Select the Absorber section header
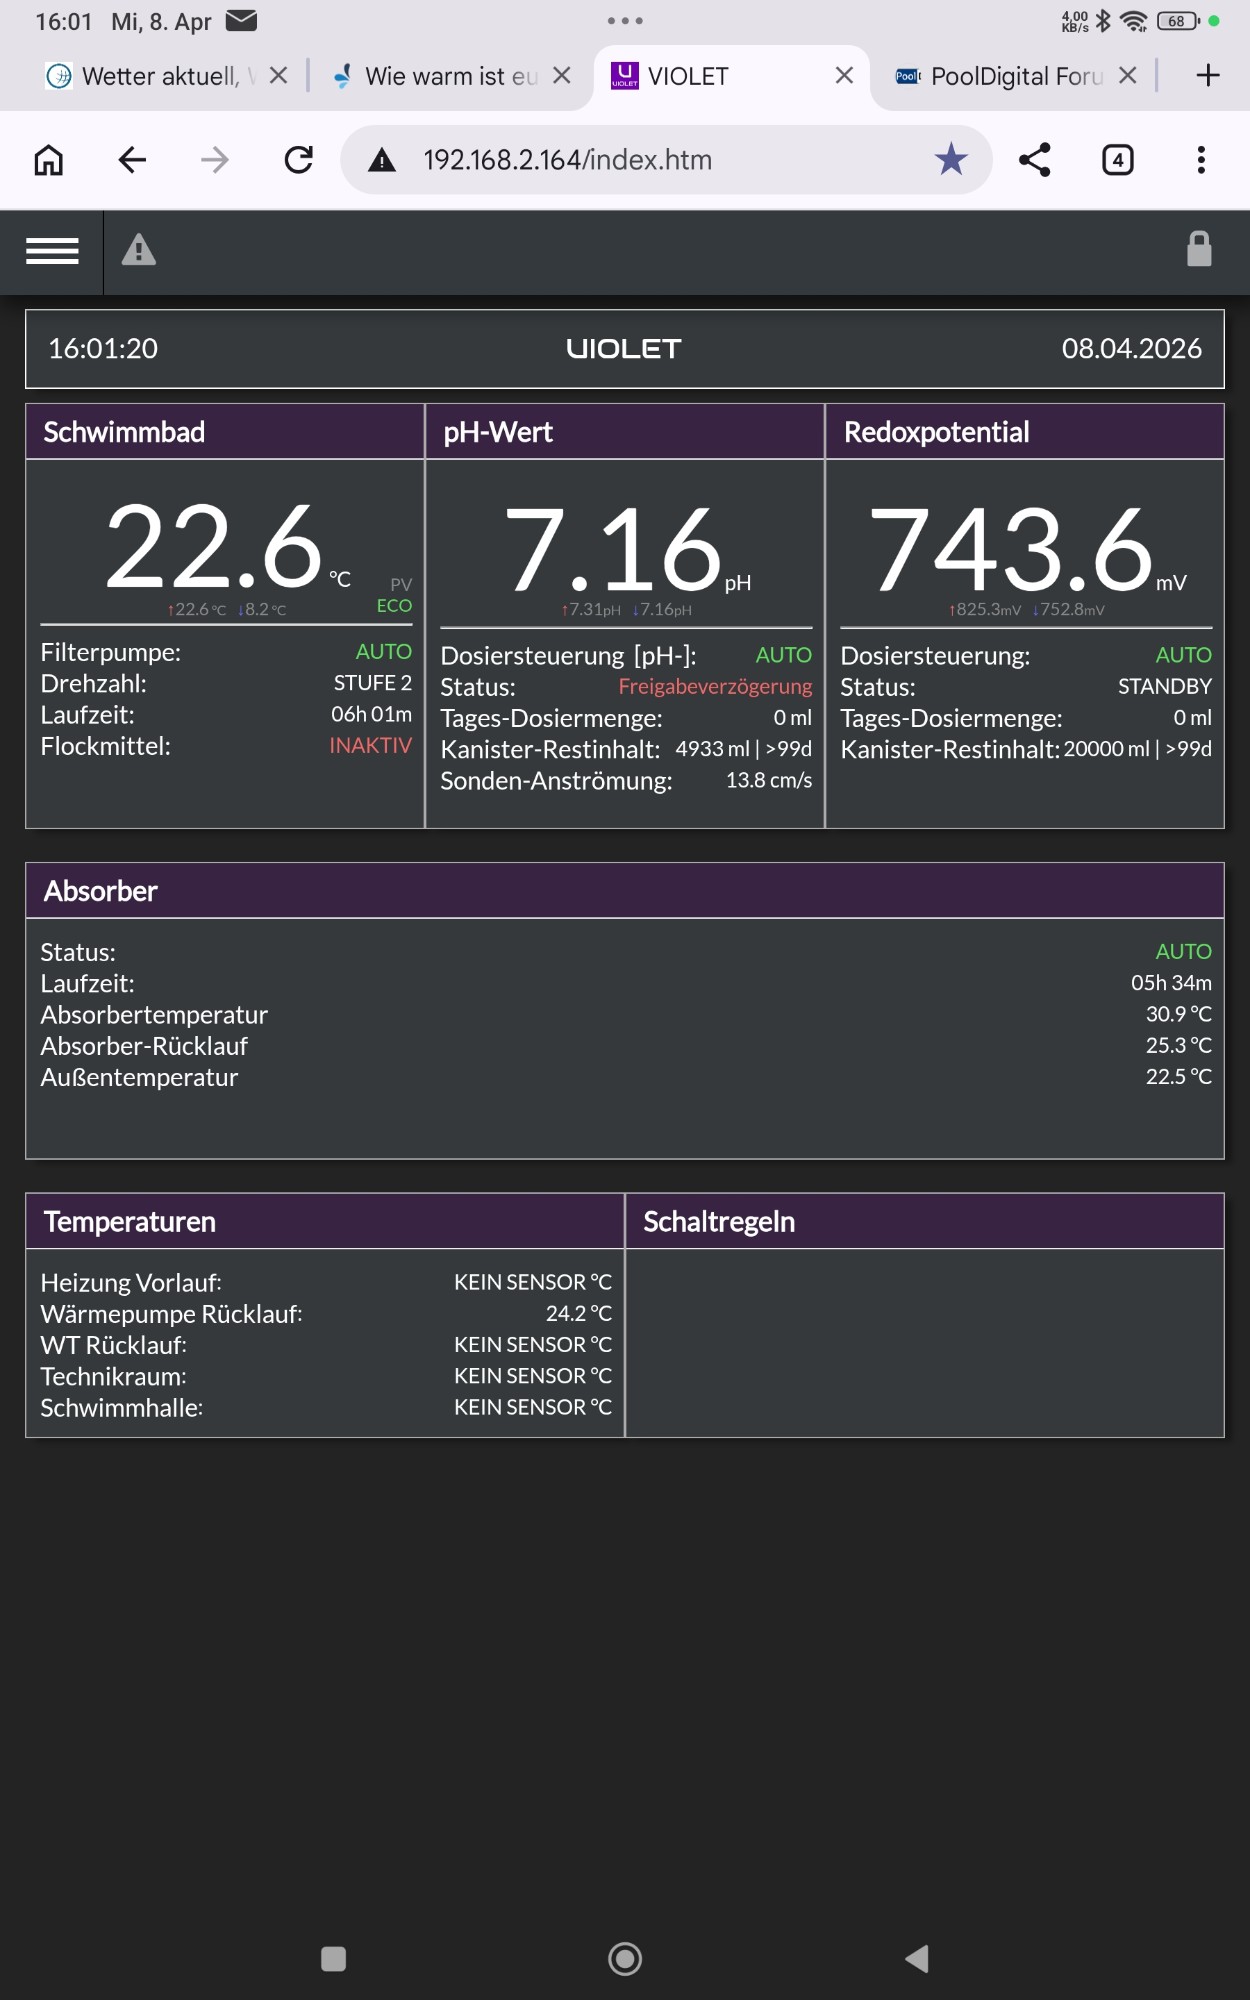This screenshot has height=2000, width=1250. point(625,891)
